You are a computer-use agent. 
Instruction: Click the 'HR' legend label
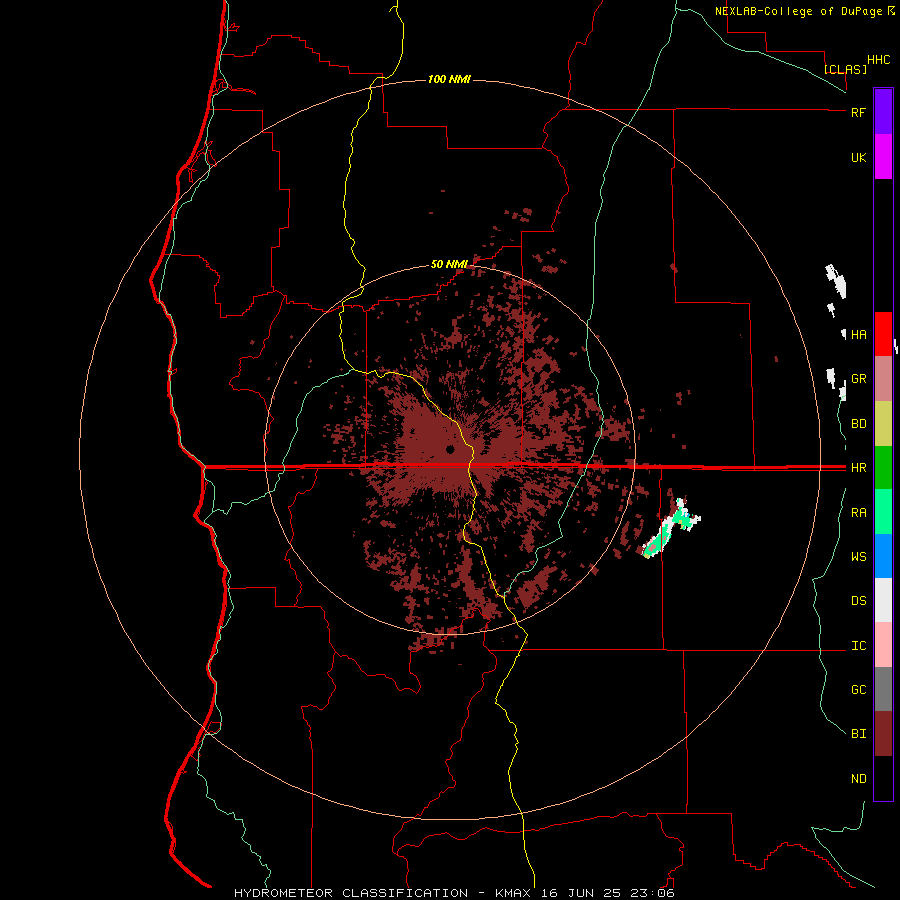tap(858, 468)
